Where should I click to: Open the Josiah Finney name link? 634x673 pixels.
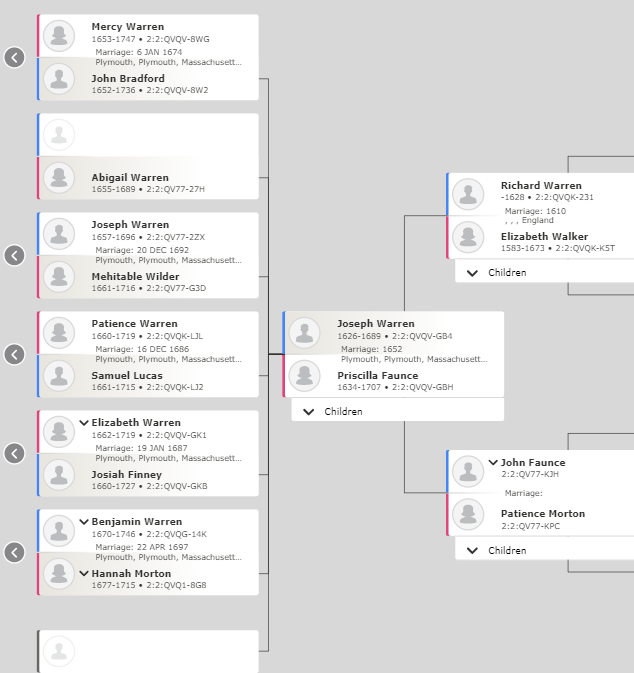(x=127, y=474)
